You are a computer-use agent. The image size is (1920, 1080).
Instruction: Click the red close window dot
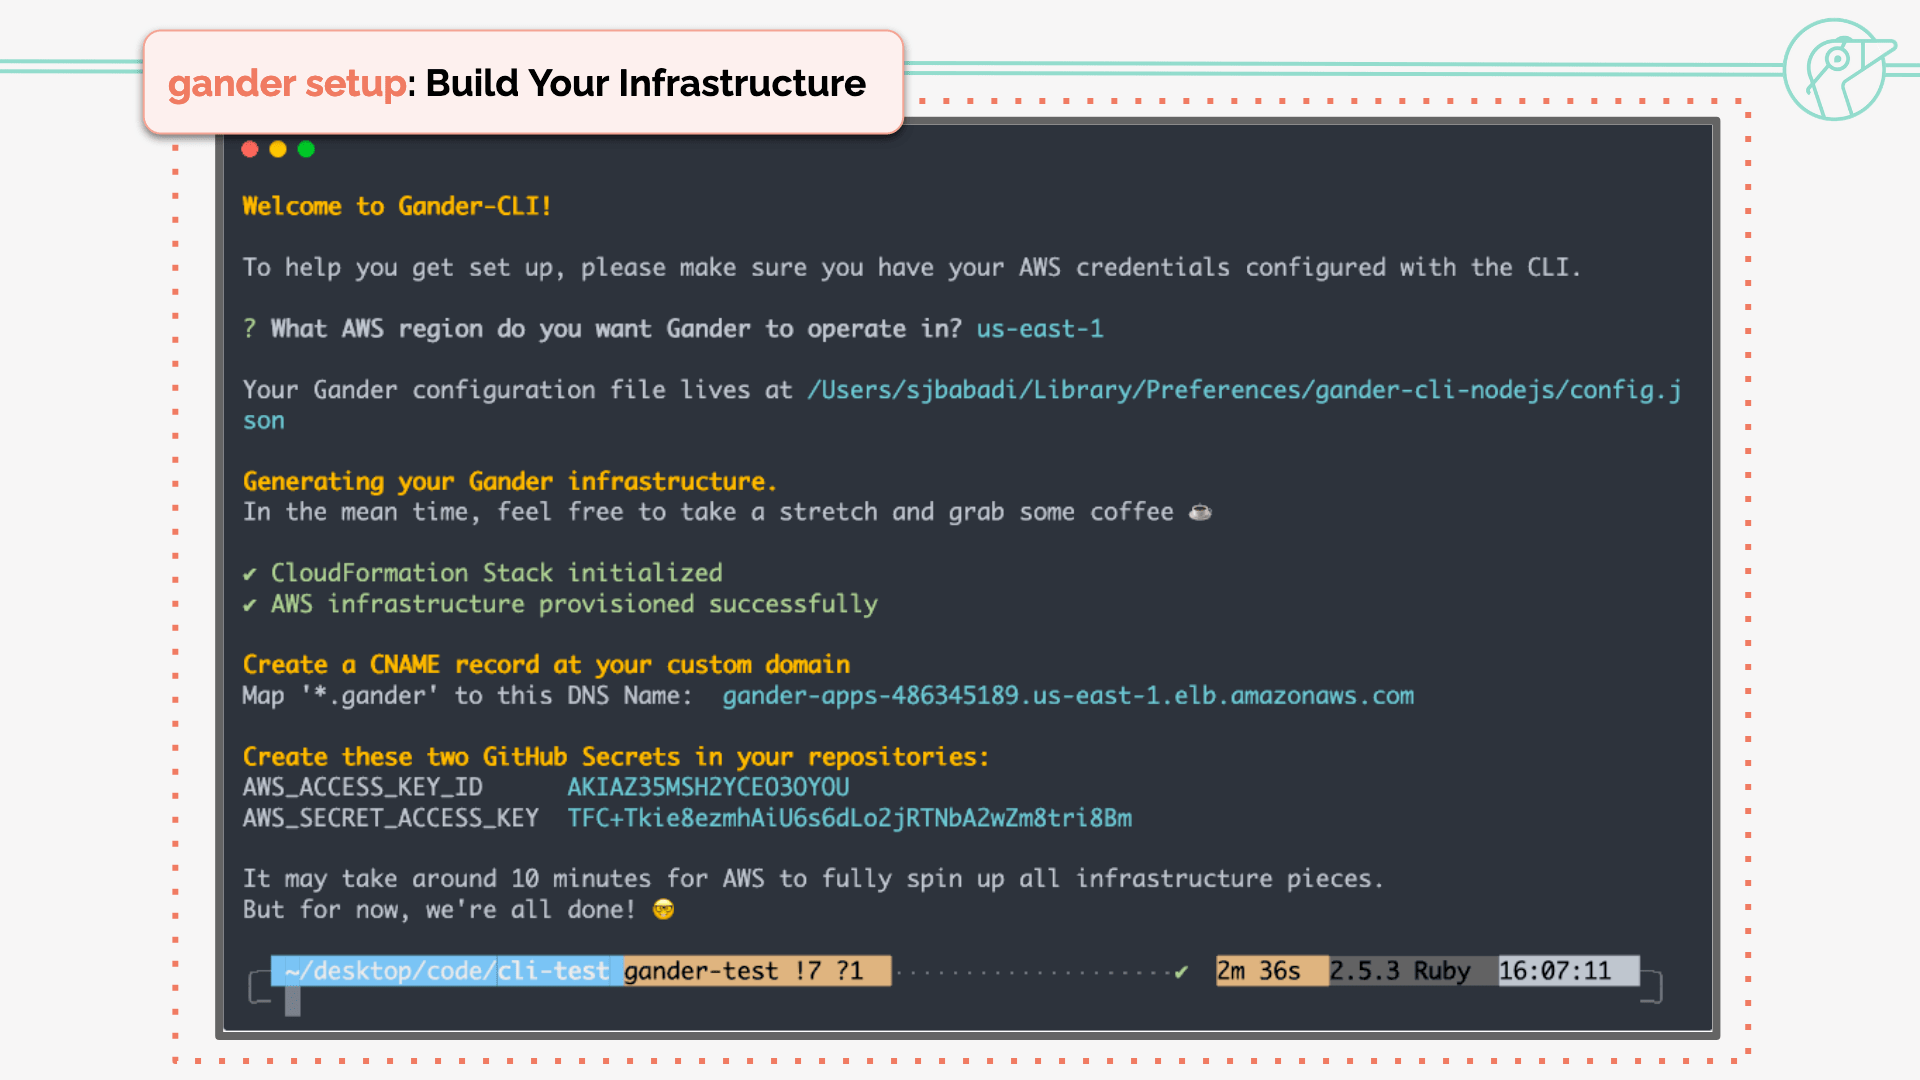[x=250, y=149]
